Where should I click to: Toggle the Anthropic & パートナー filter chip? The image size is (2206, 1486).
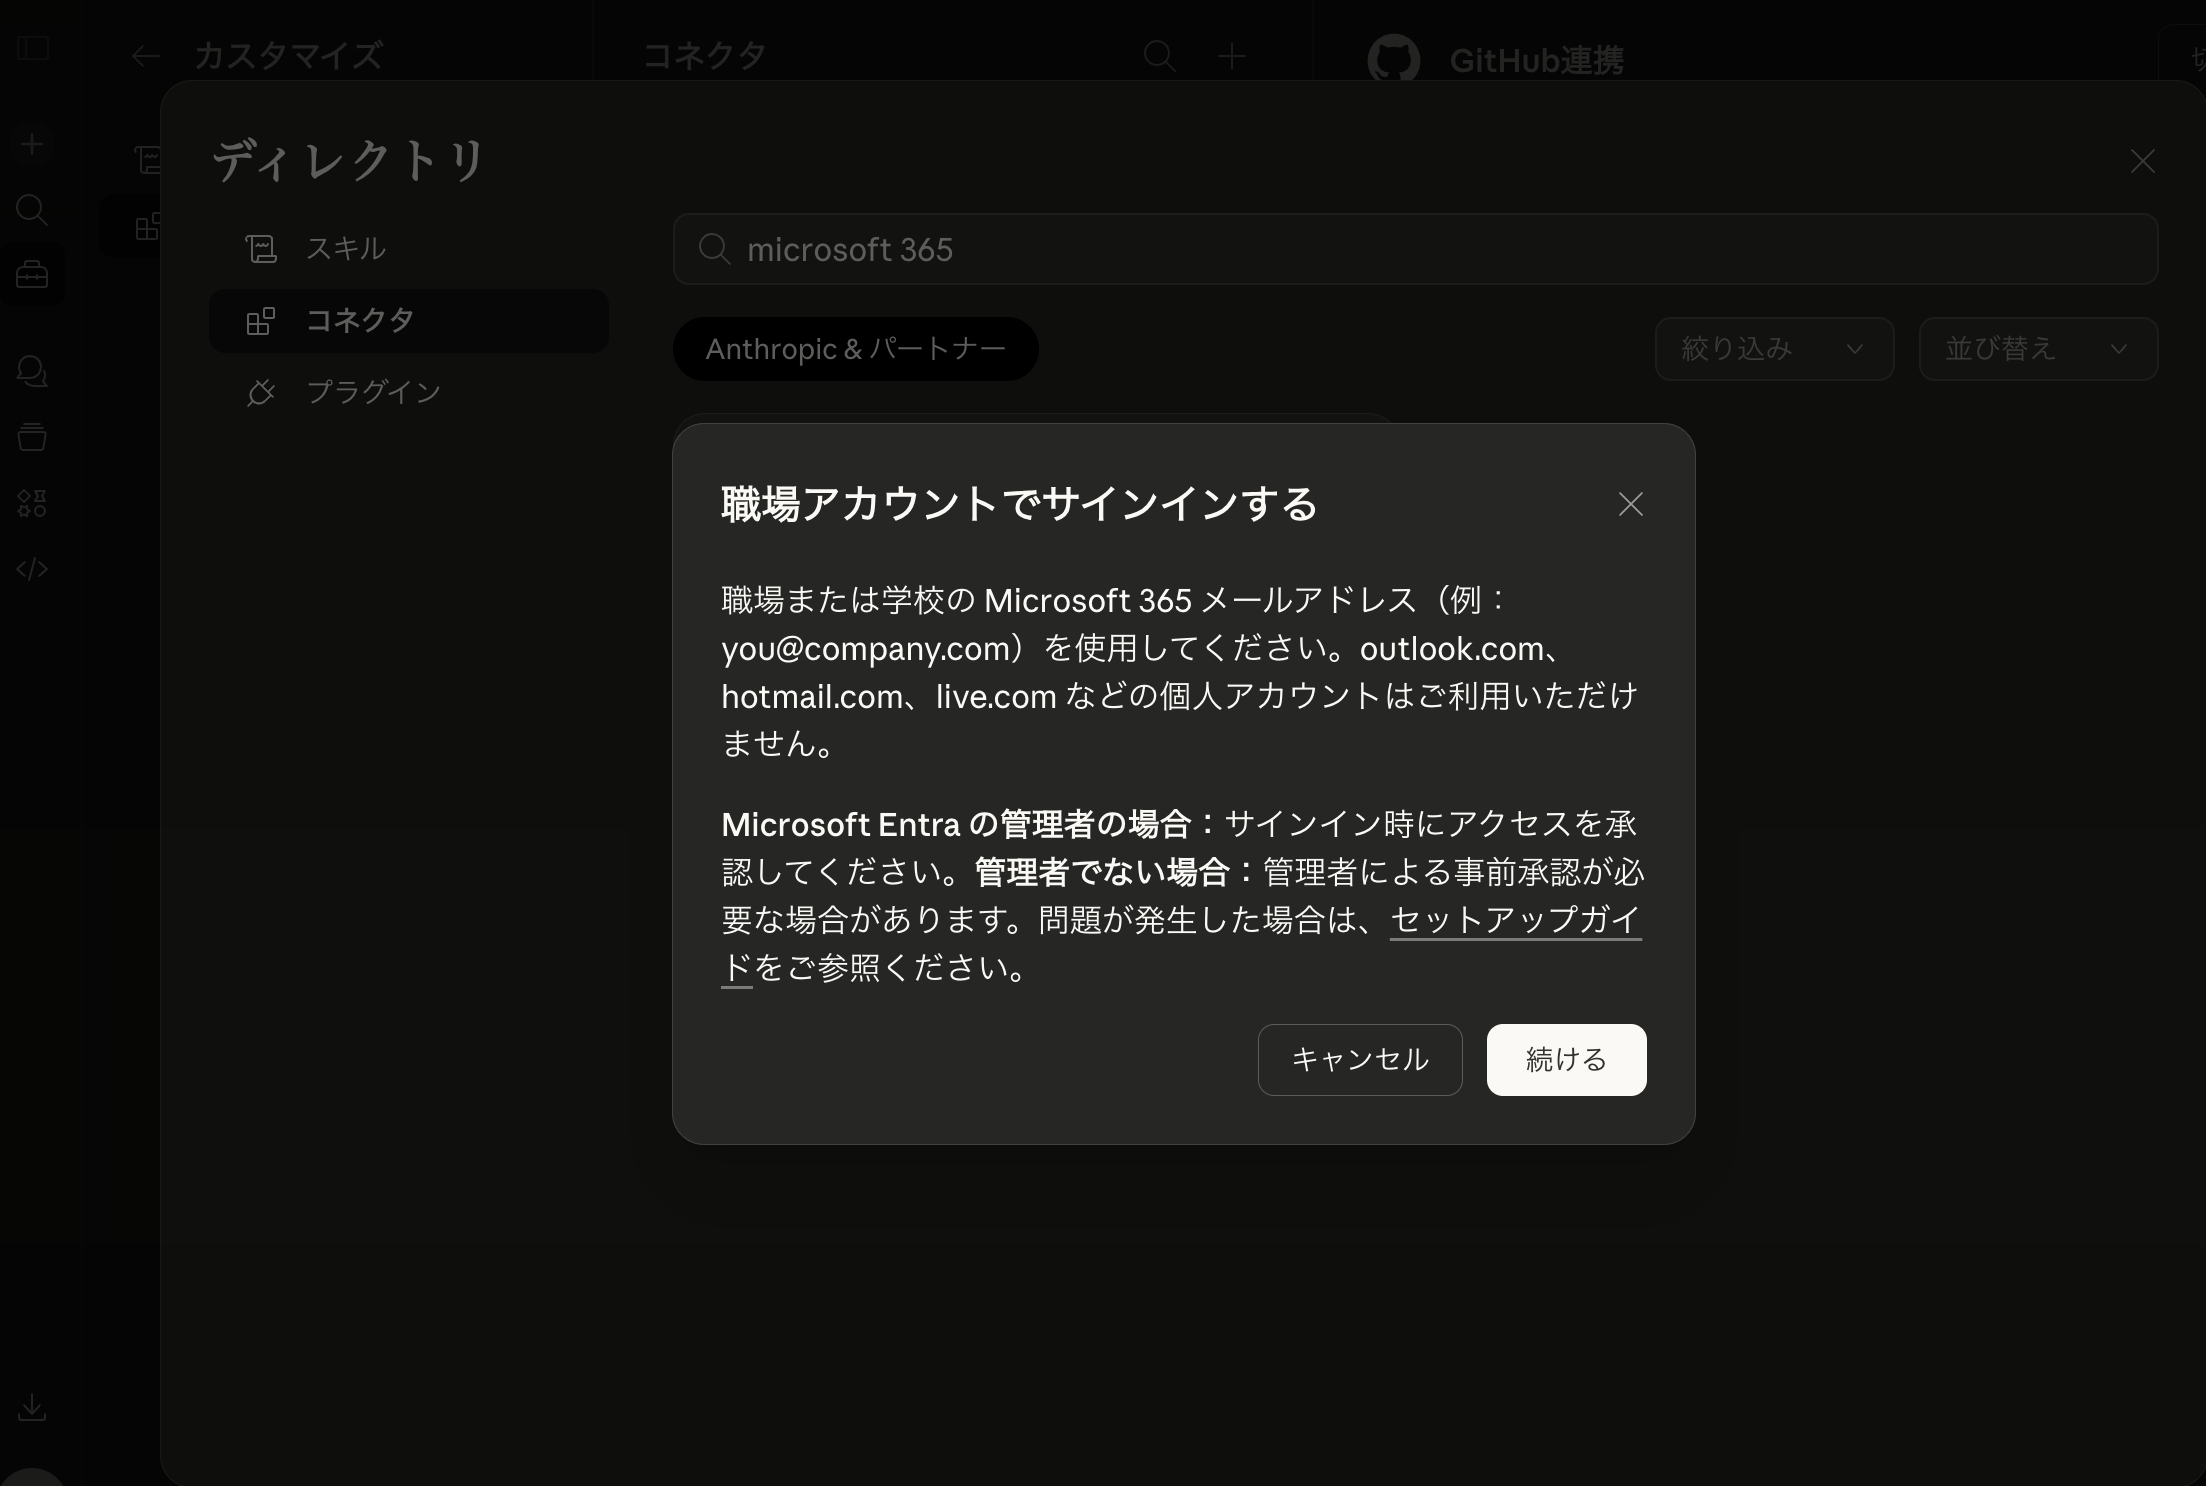tap(855, 349)
